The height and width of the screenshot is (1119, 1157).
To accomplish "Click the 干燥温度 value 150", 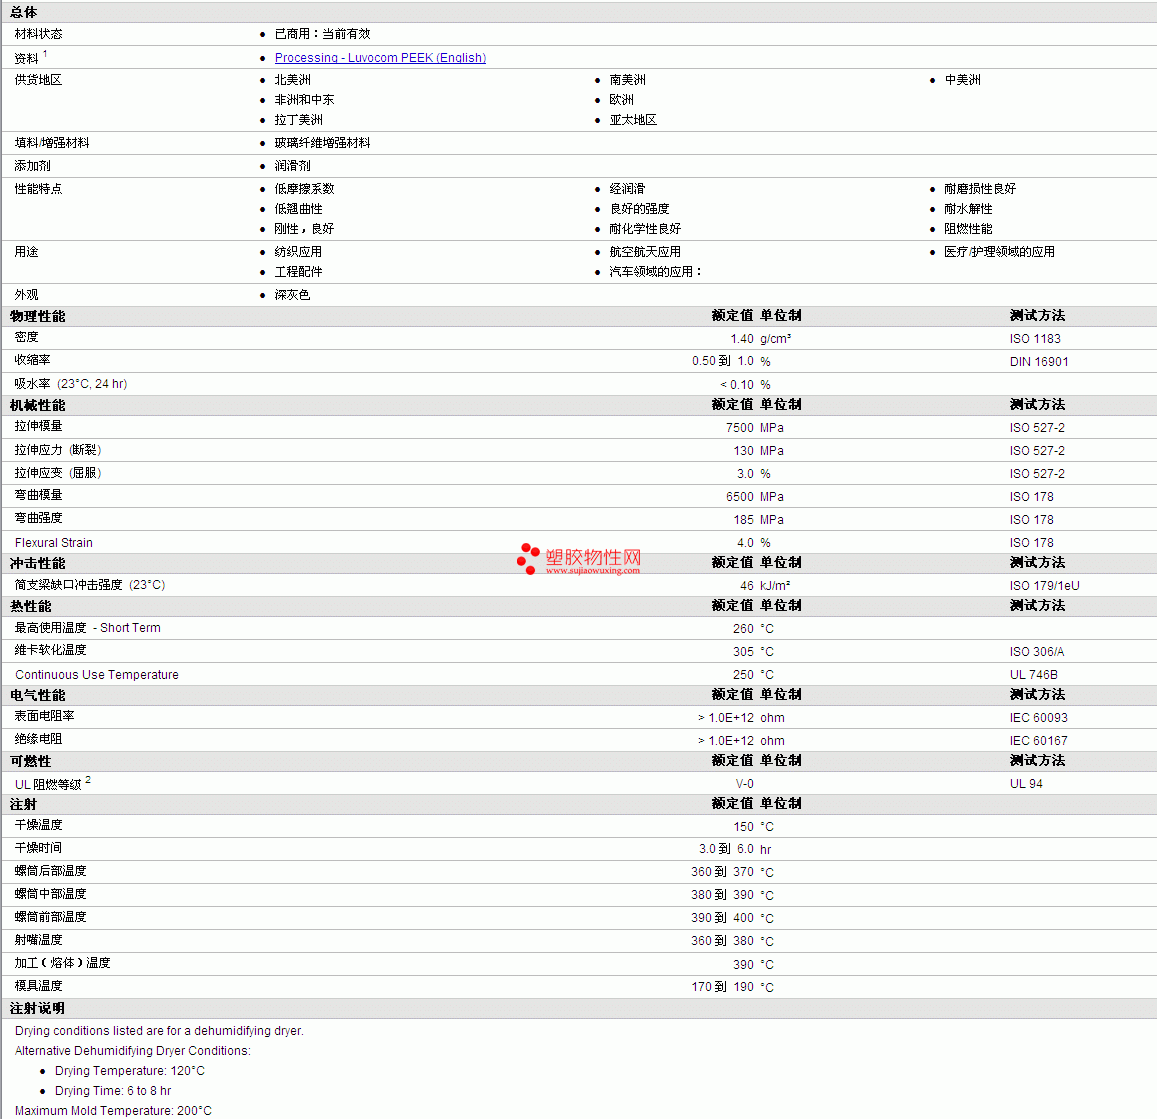I will 744,826.
